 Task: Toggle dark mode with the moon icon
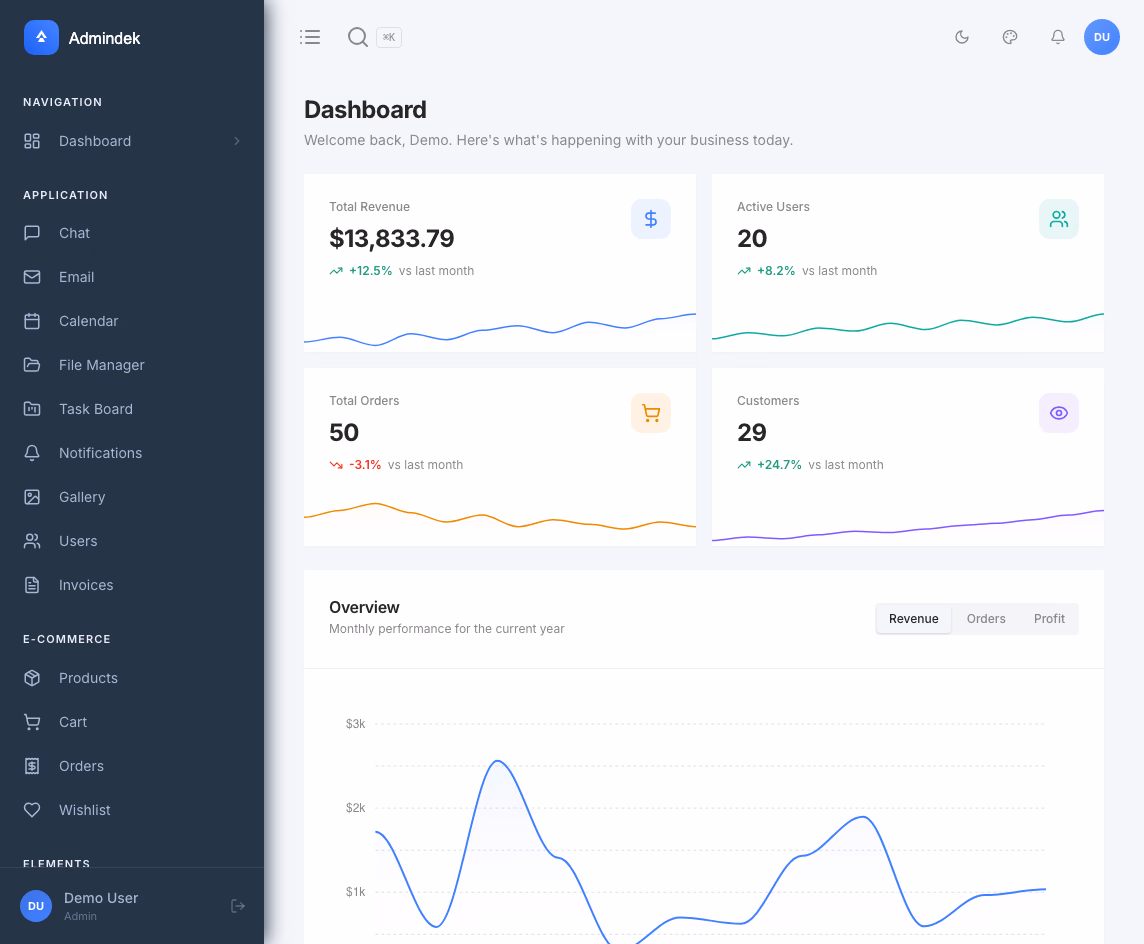(961, 37)
